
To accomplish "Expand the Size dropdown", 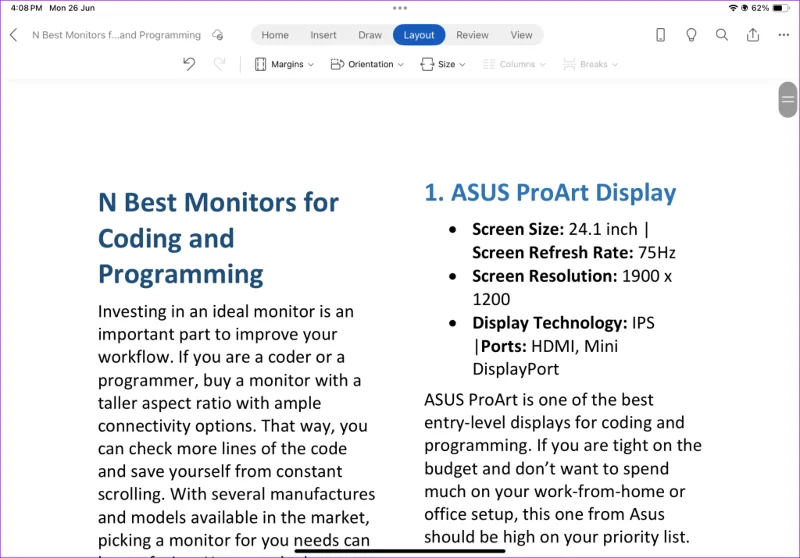I will click(x=442, y=64).
